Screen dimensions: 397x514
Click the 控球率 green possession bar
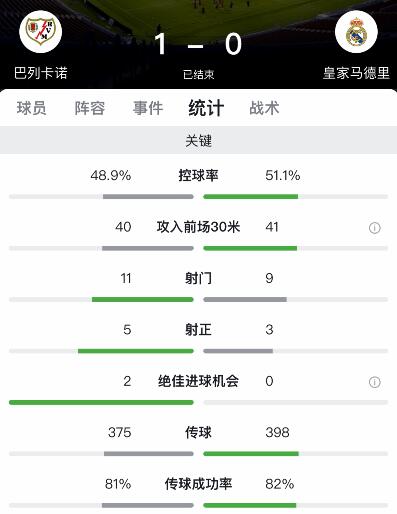[251, 197]
